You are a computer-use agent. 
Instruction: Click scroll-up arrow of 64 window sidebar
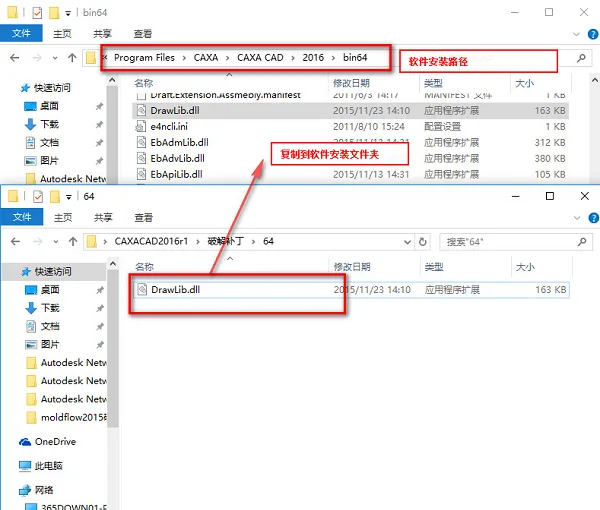113,264
